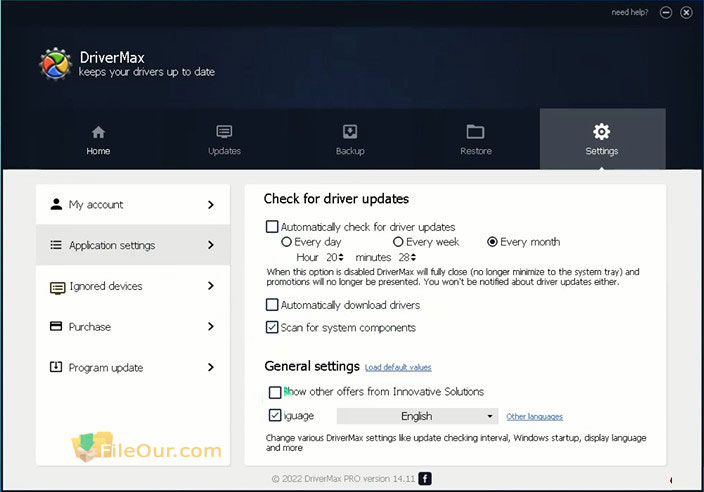Open Application settings menu item
The width and height of the screenshot is (704, 492).
(133, 245)
